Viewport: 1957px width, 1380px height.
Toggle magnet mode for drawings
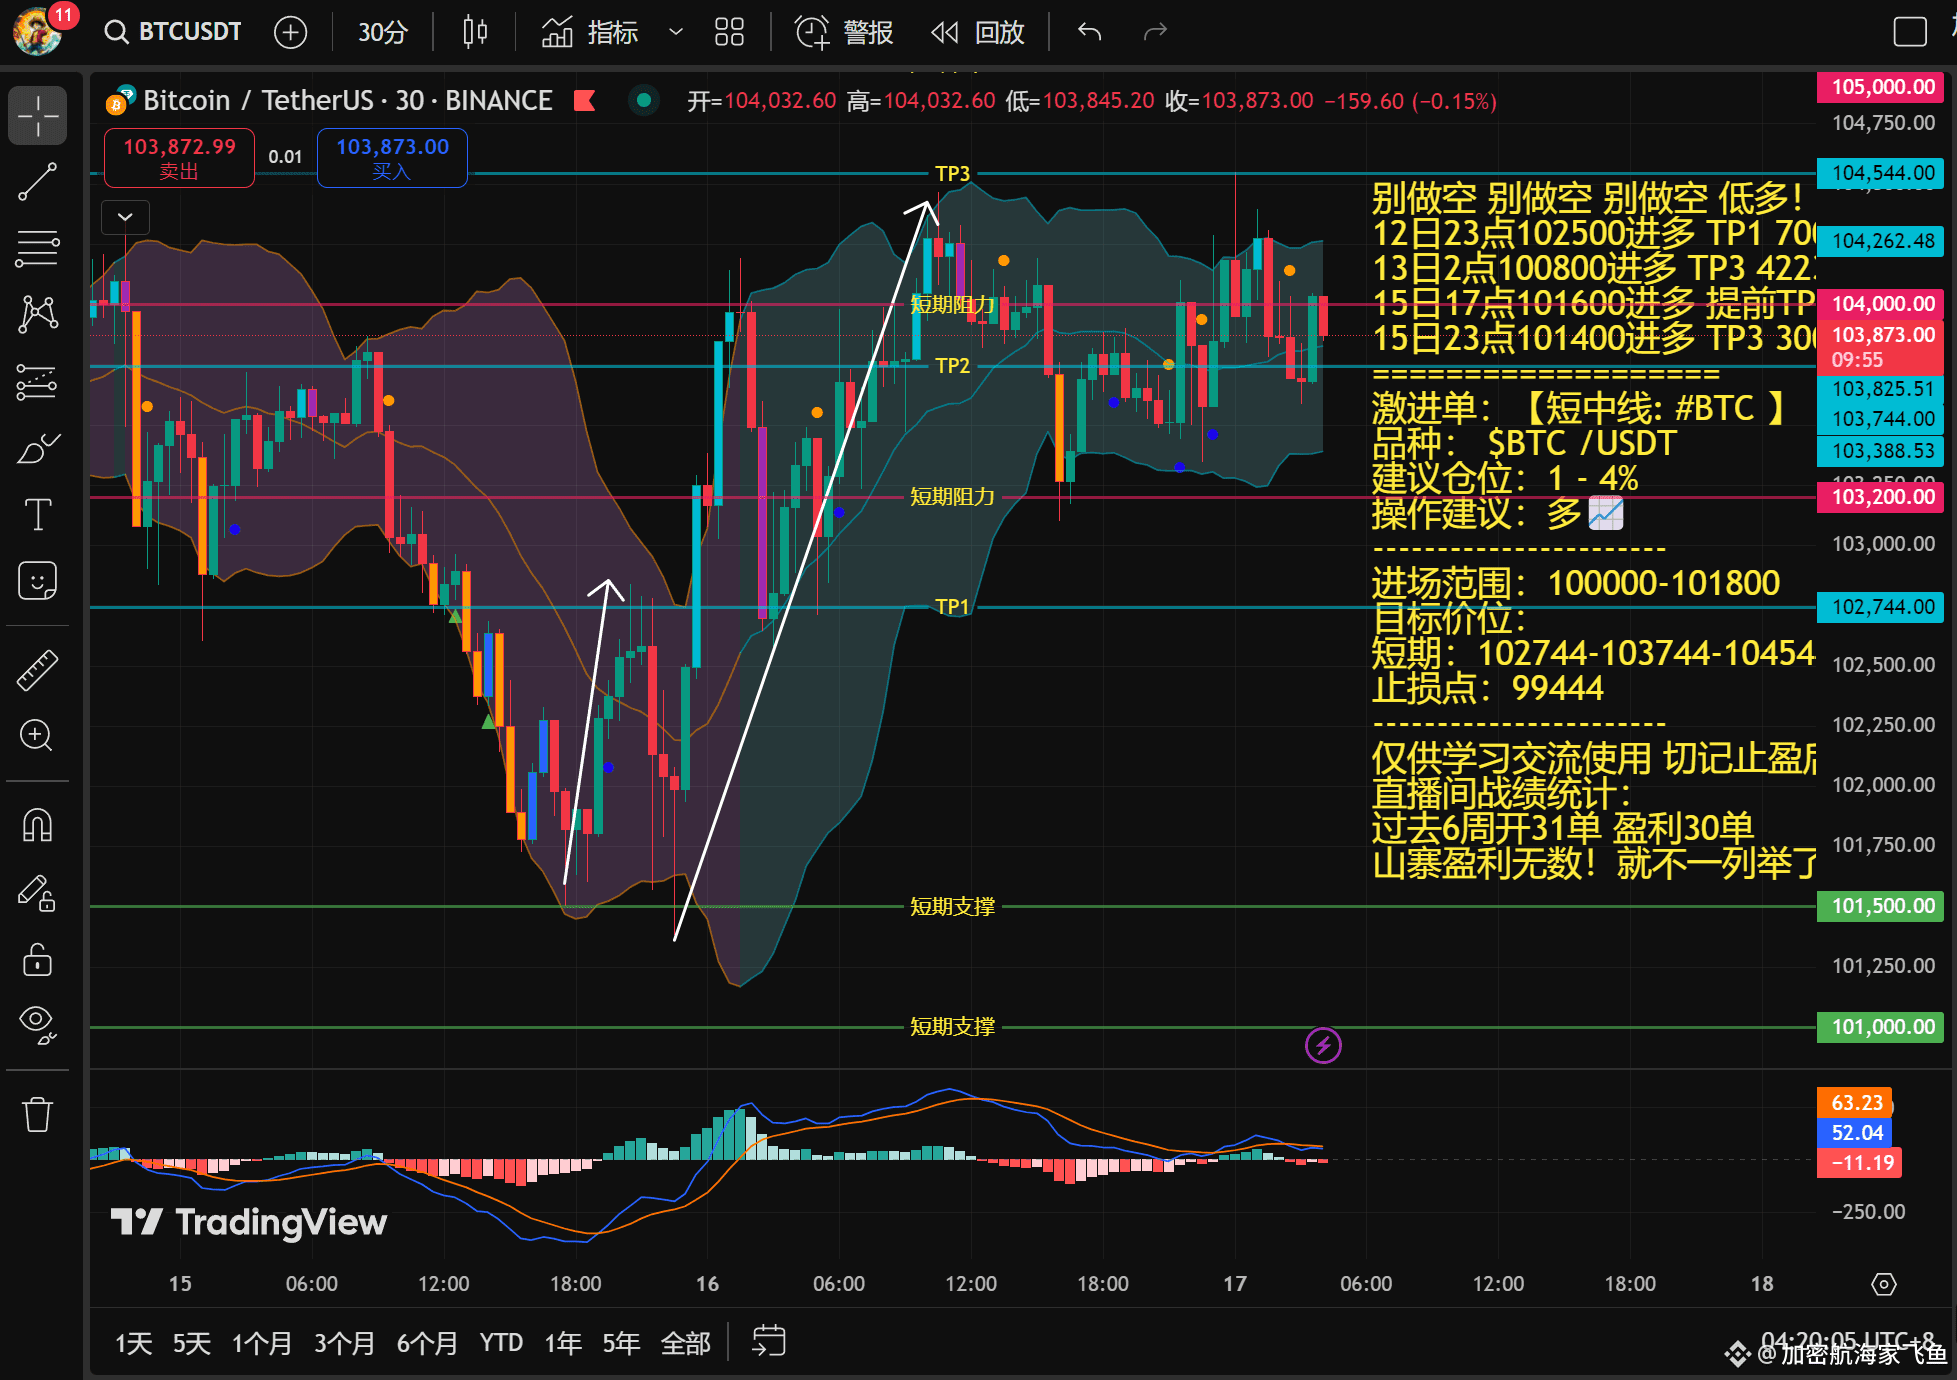click(x=38, y=826)
